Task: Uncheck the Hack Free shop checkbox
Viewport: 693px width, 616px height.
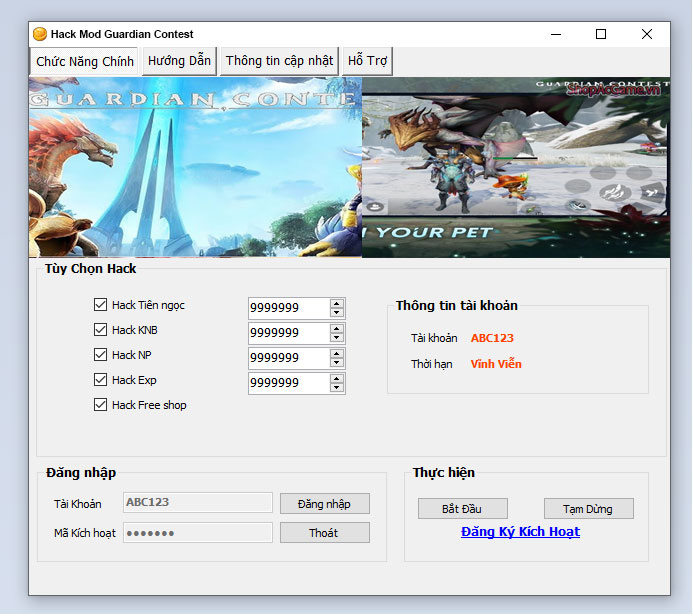Action: [100, 405]
